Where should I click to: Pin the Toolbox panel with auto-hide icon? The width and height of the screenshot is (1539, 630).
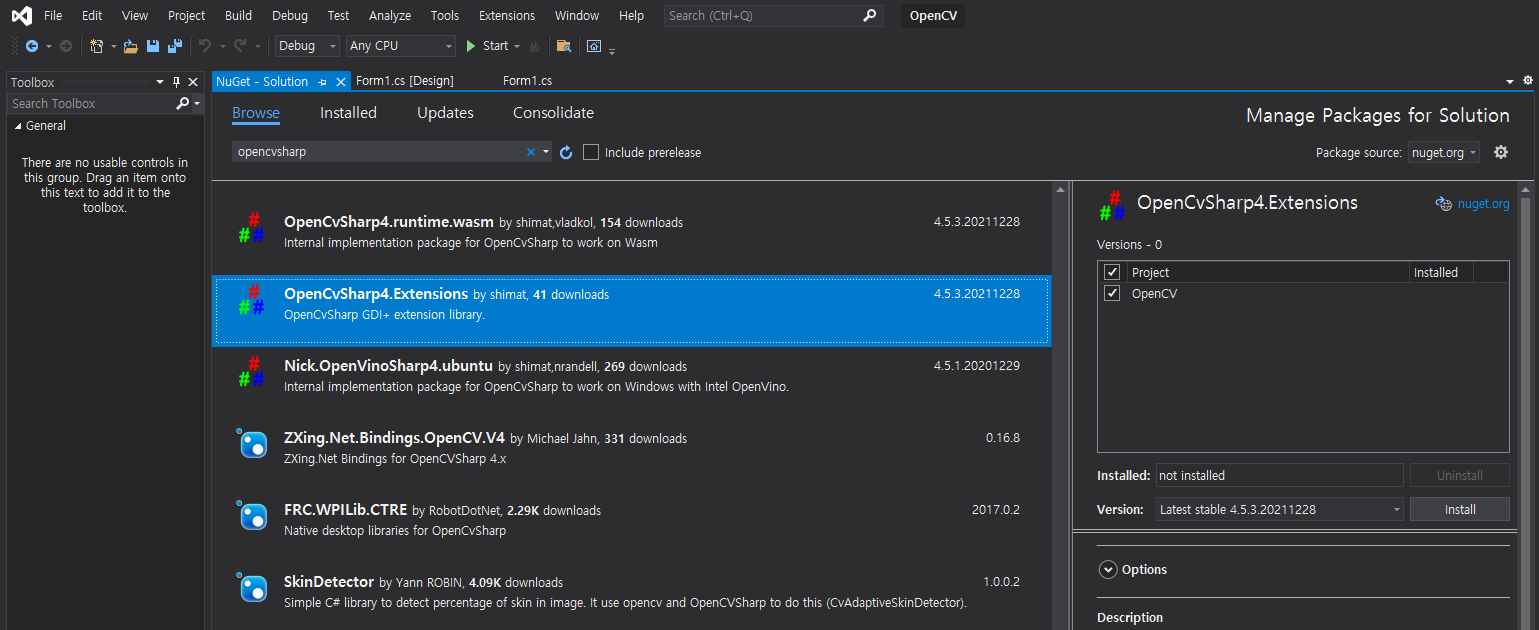(176, 82)
